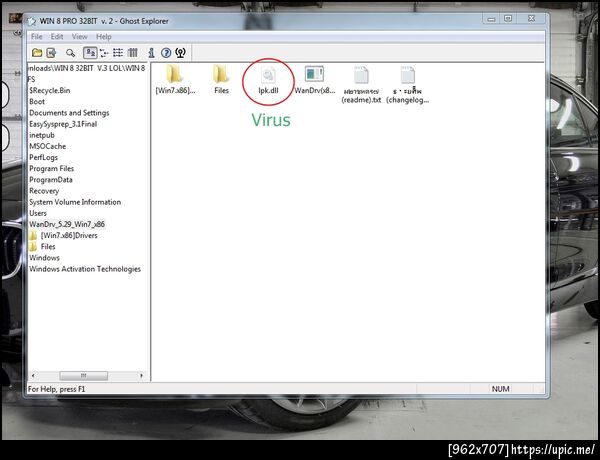Select PerfLogs in the tree
This screenshot has width=600, height=460.
tap(43, 157)
